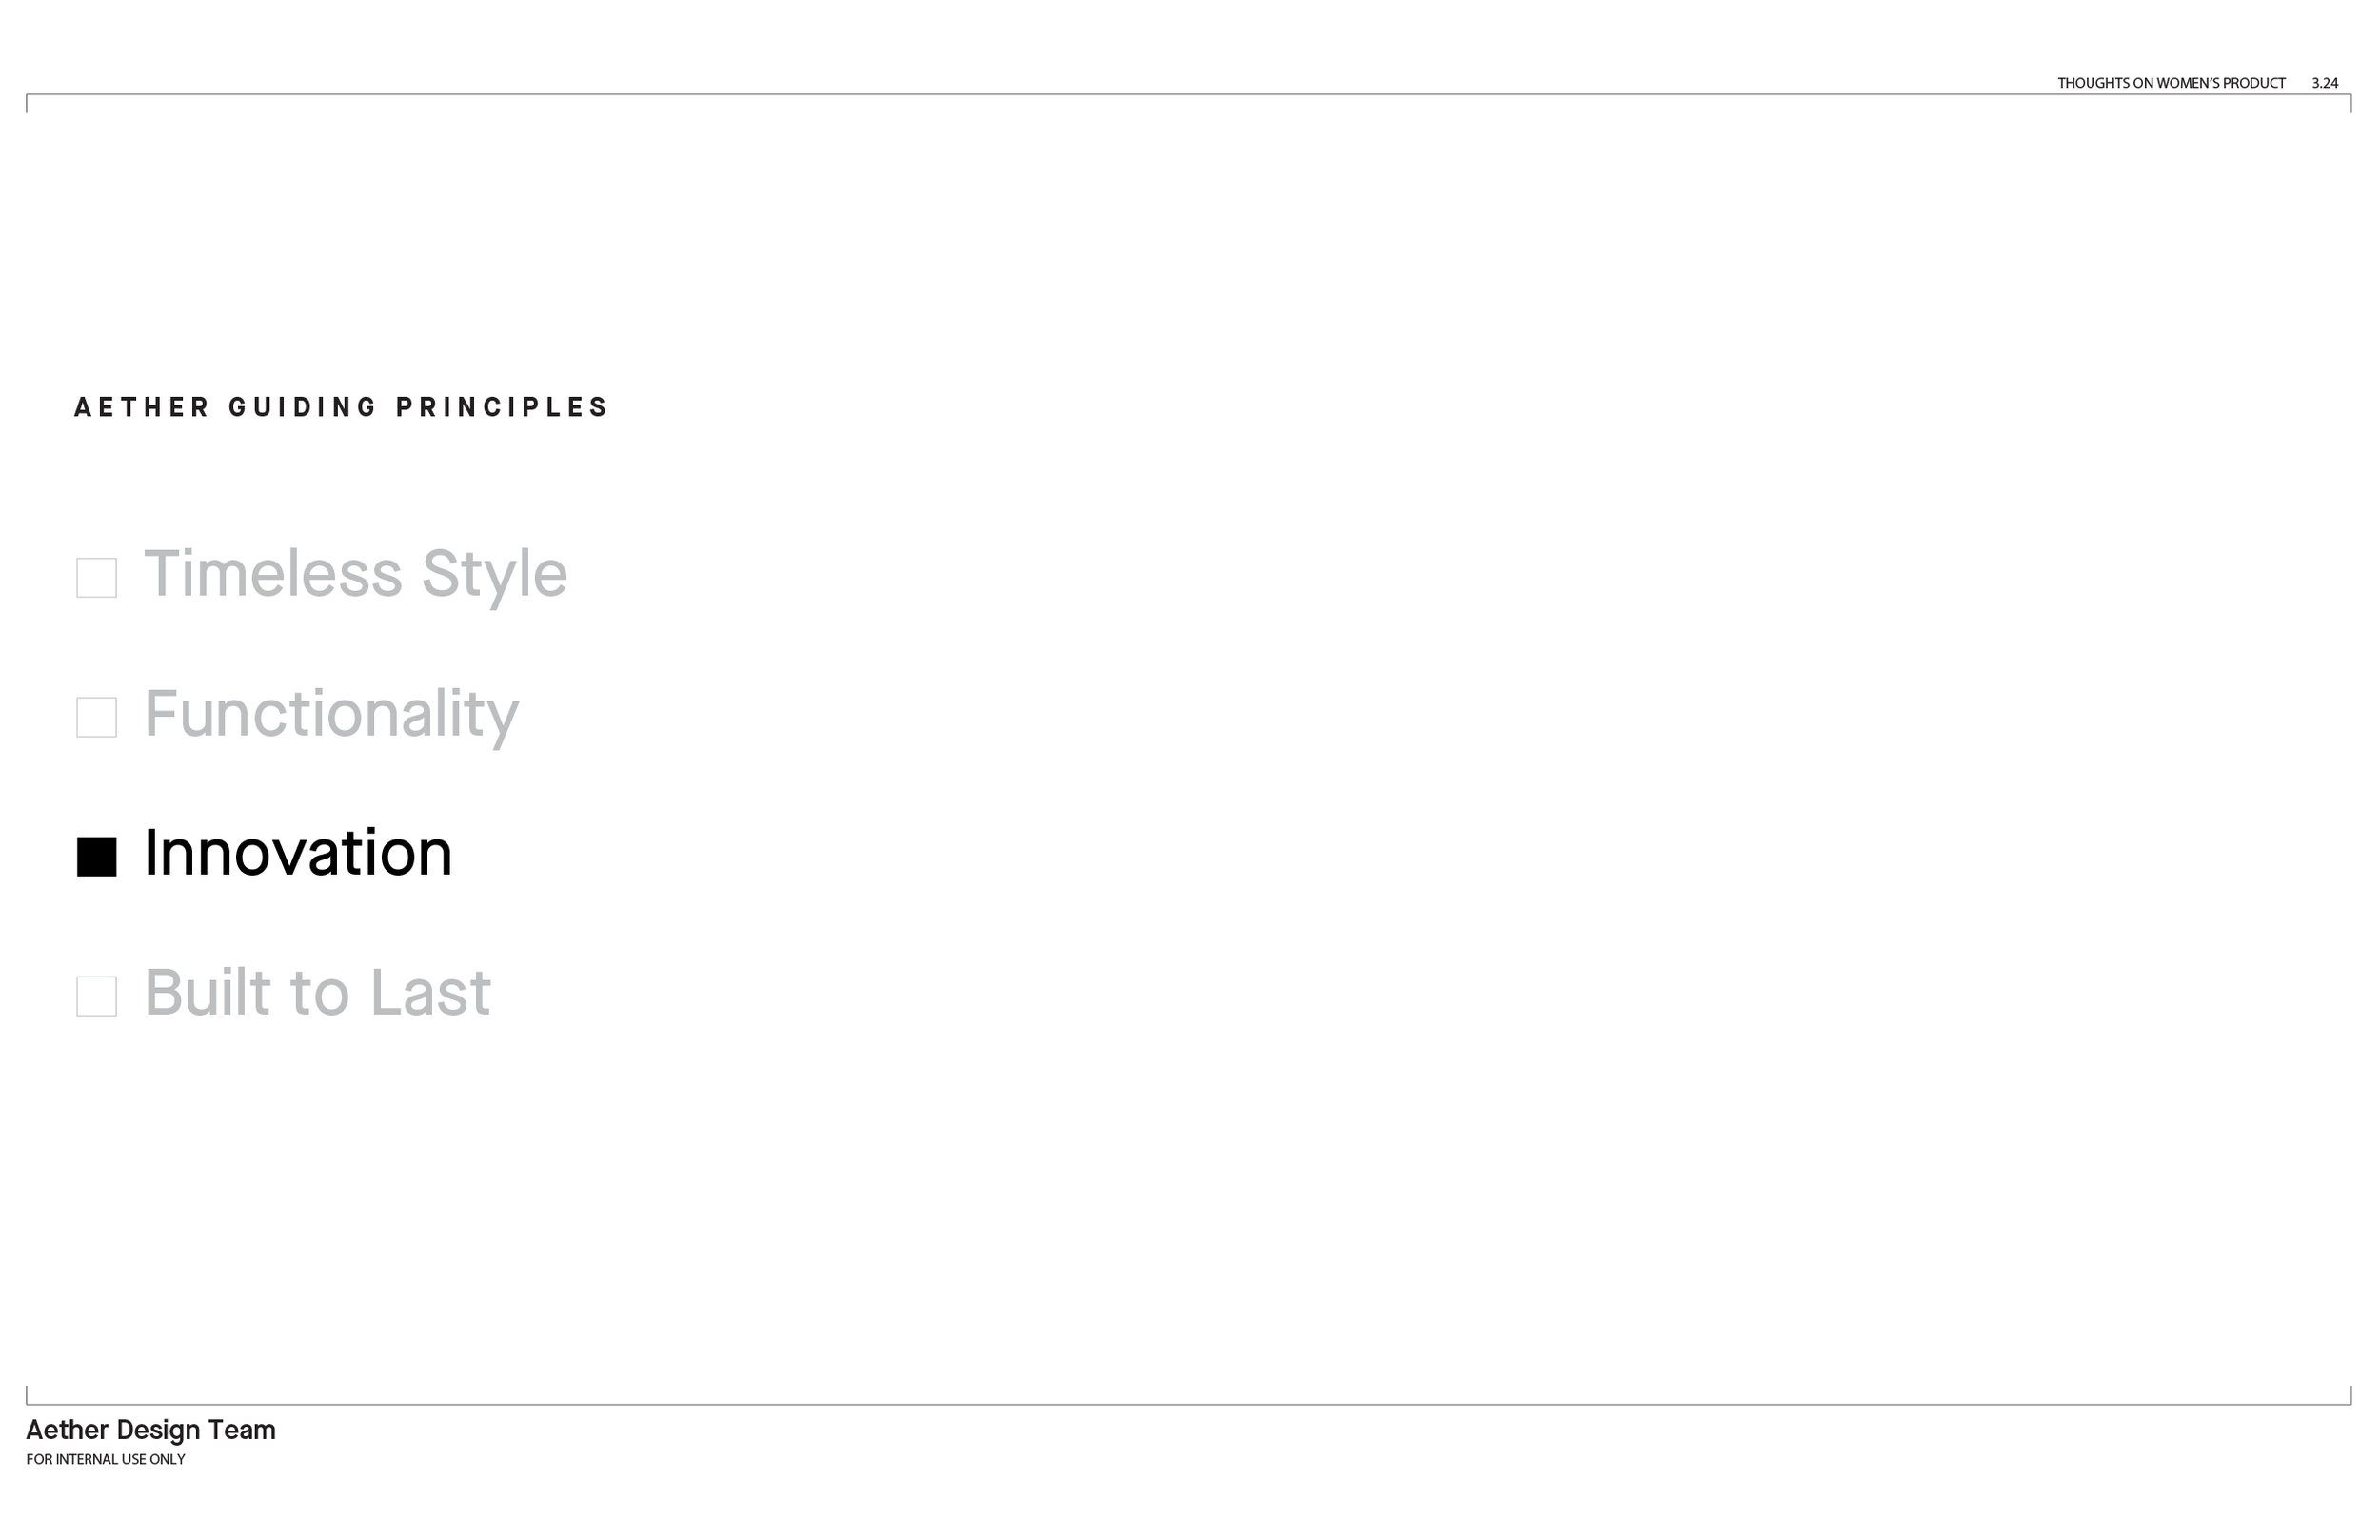
Task: Select the Functionality text label
Action: tap(332, 716)
